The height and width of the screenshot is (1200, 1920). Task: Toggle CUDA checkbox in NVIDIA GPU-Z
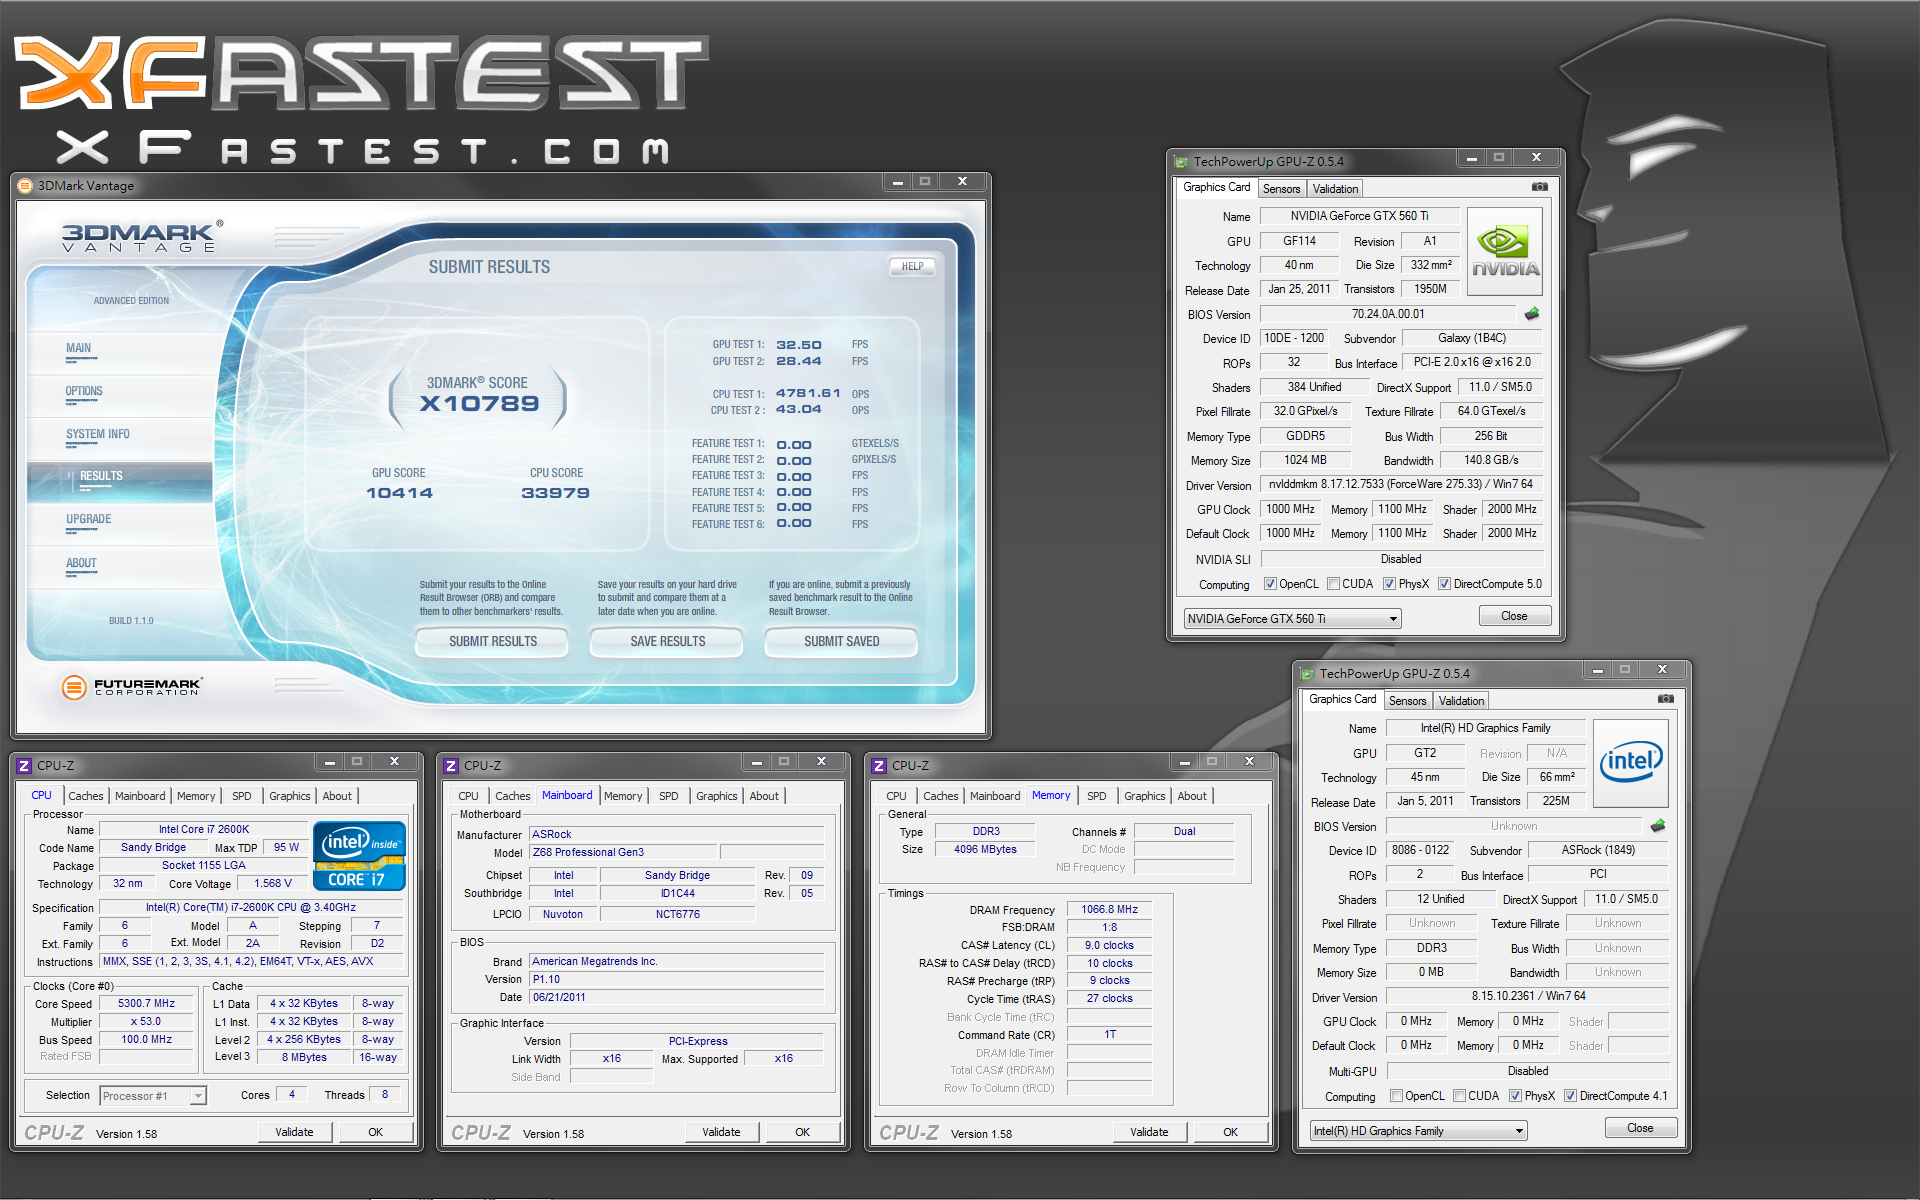click(x=1335, y=584)
